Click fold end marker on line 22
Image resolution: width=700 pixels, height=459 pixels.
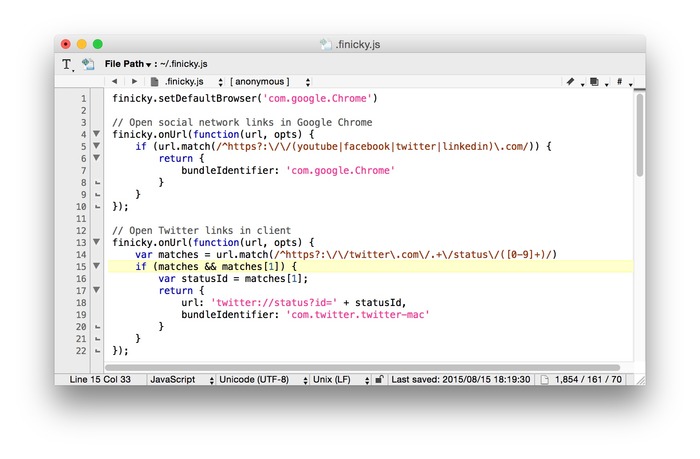[x=97, y=351]
